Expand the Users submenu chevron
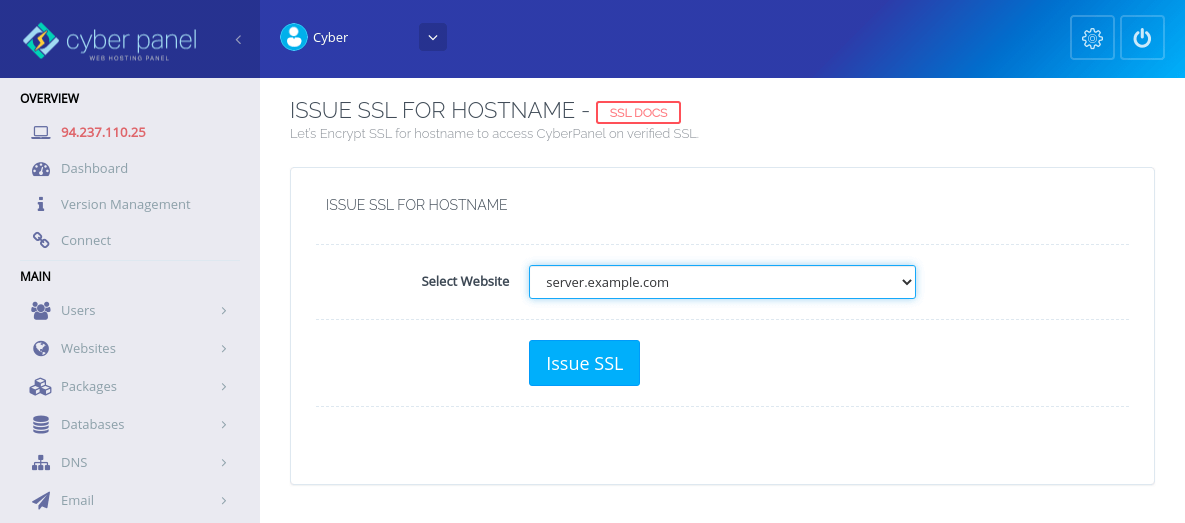 click(x=224, y=311)
